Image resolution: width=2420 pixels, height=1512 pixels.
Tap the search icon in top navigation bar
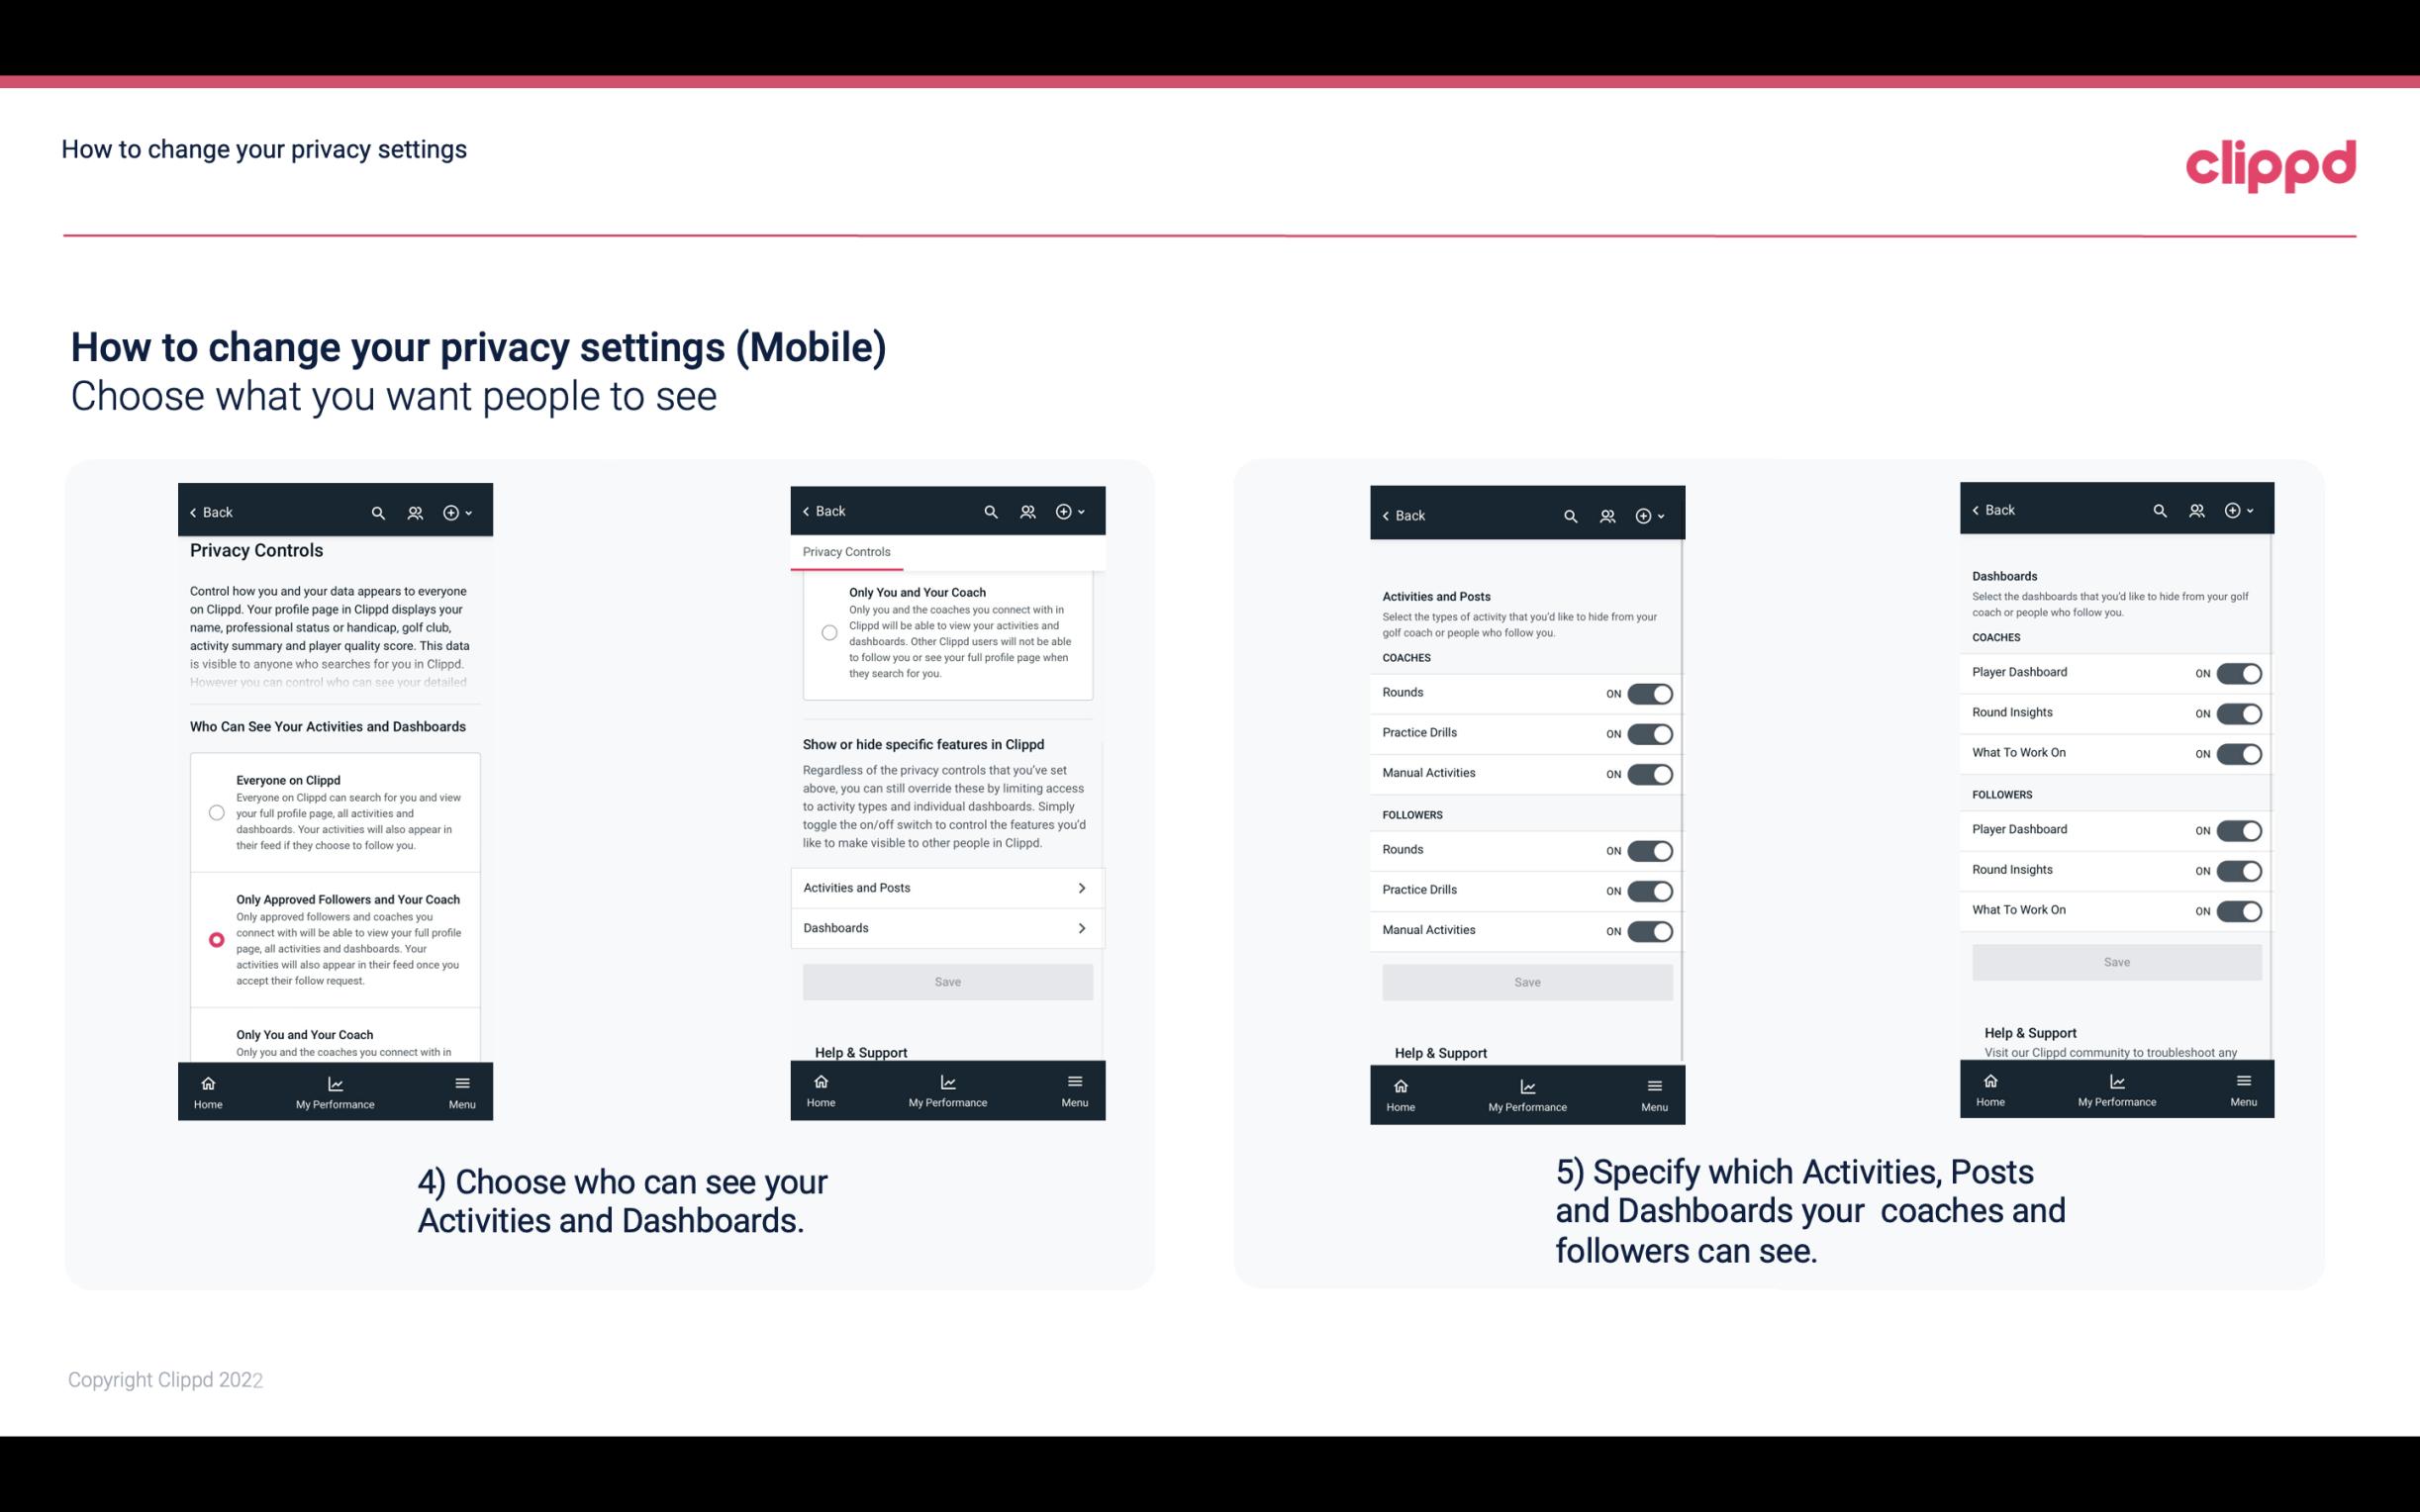tap(378, 513)
